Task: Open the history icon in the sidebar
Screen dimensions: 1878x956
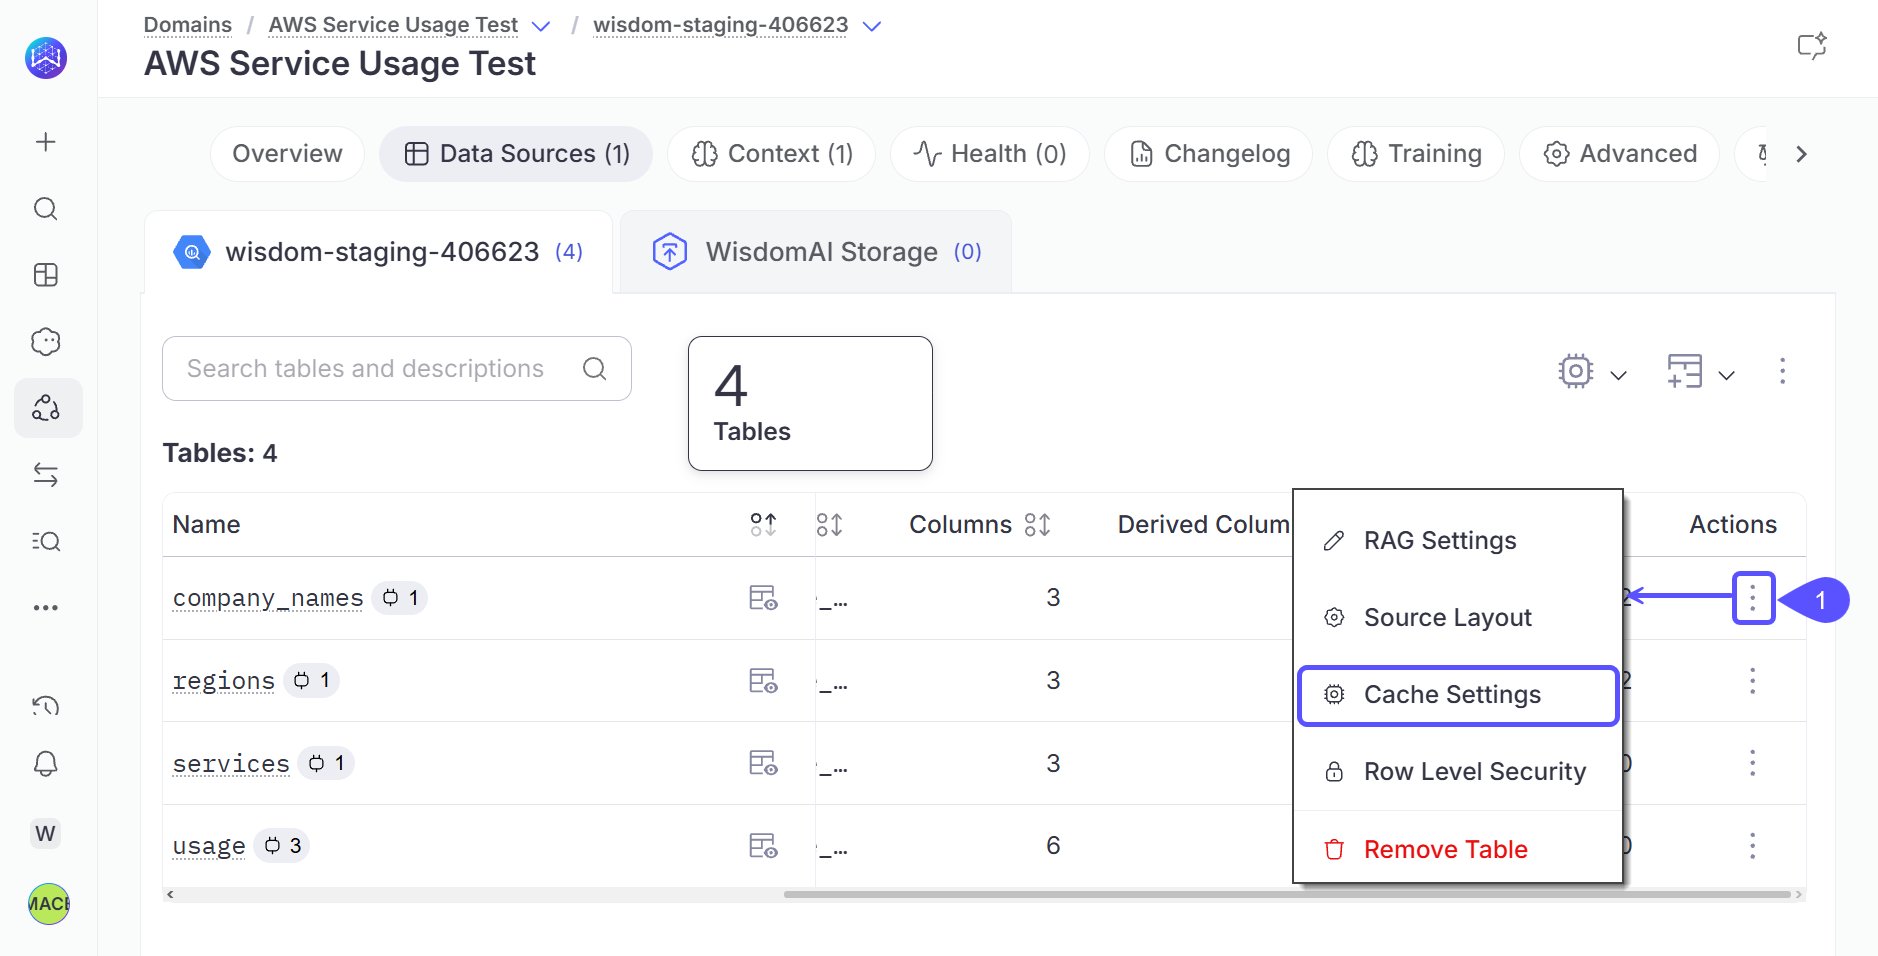Action: (46, 707)
